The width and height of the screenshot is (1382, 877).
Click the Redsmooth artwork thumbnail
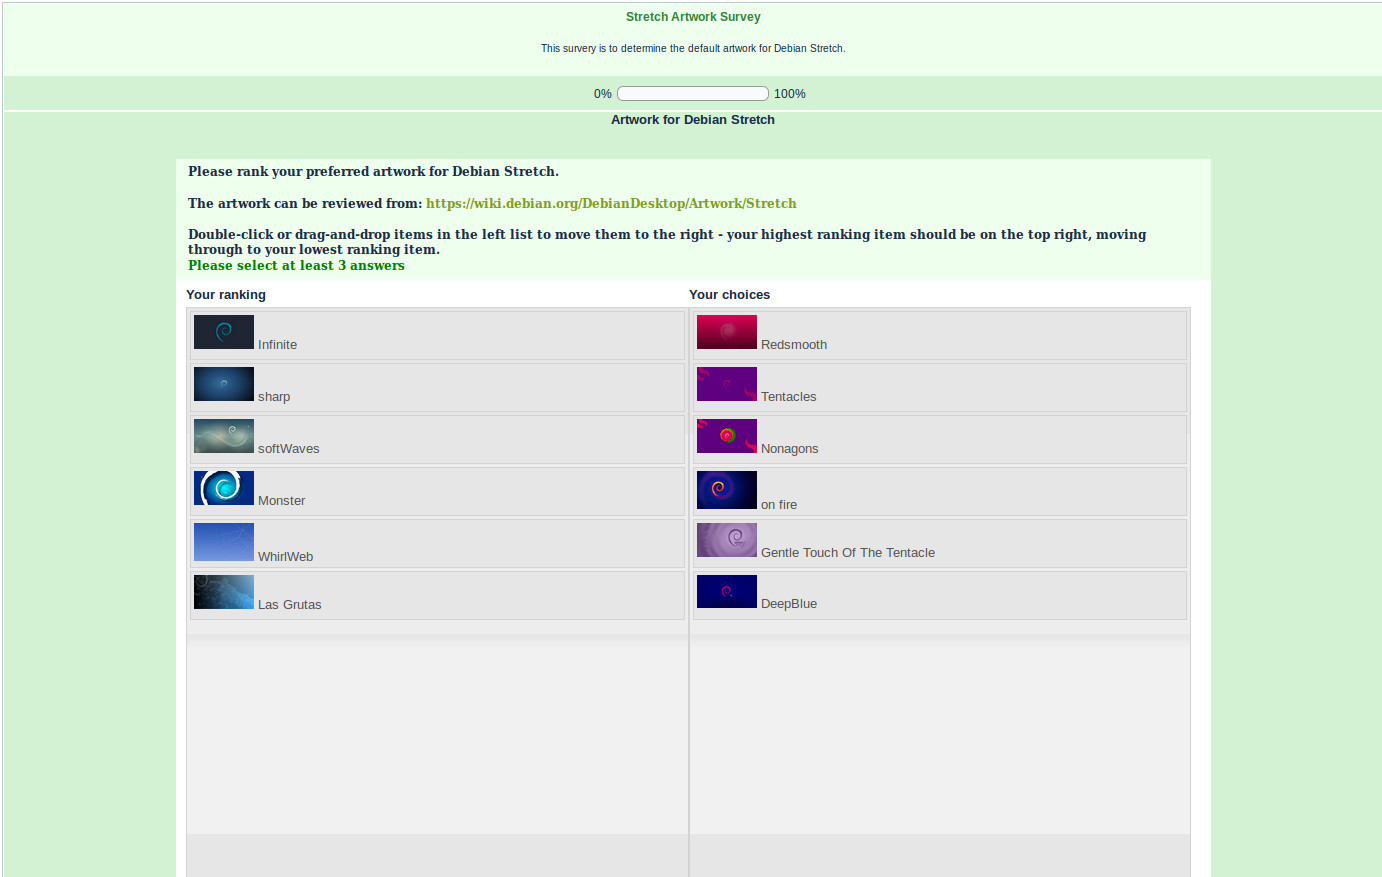coord(727,332)
